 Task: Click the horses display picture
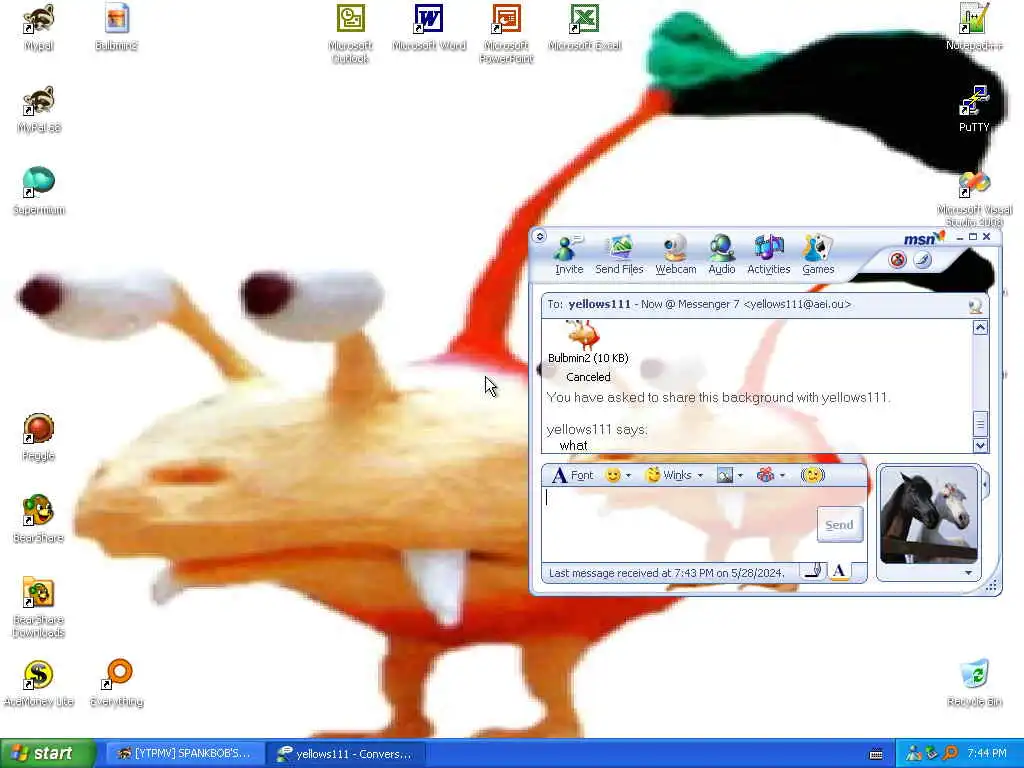point(929,515)
